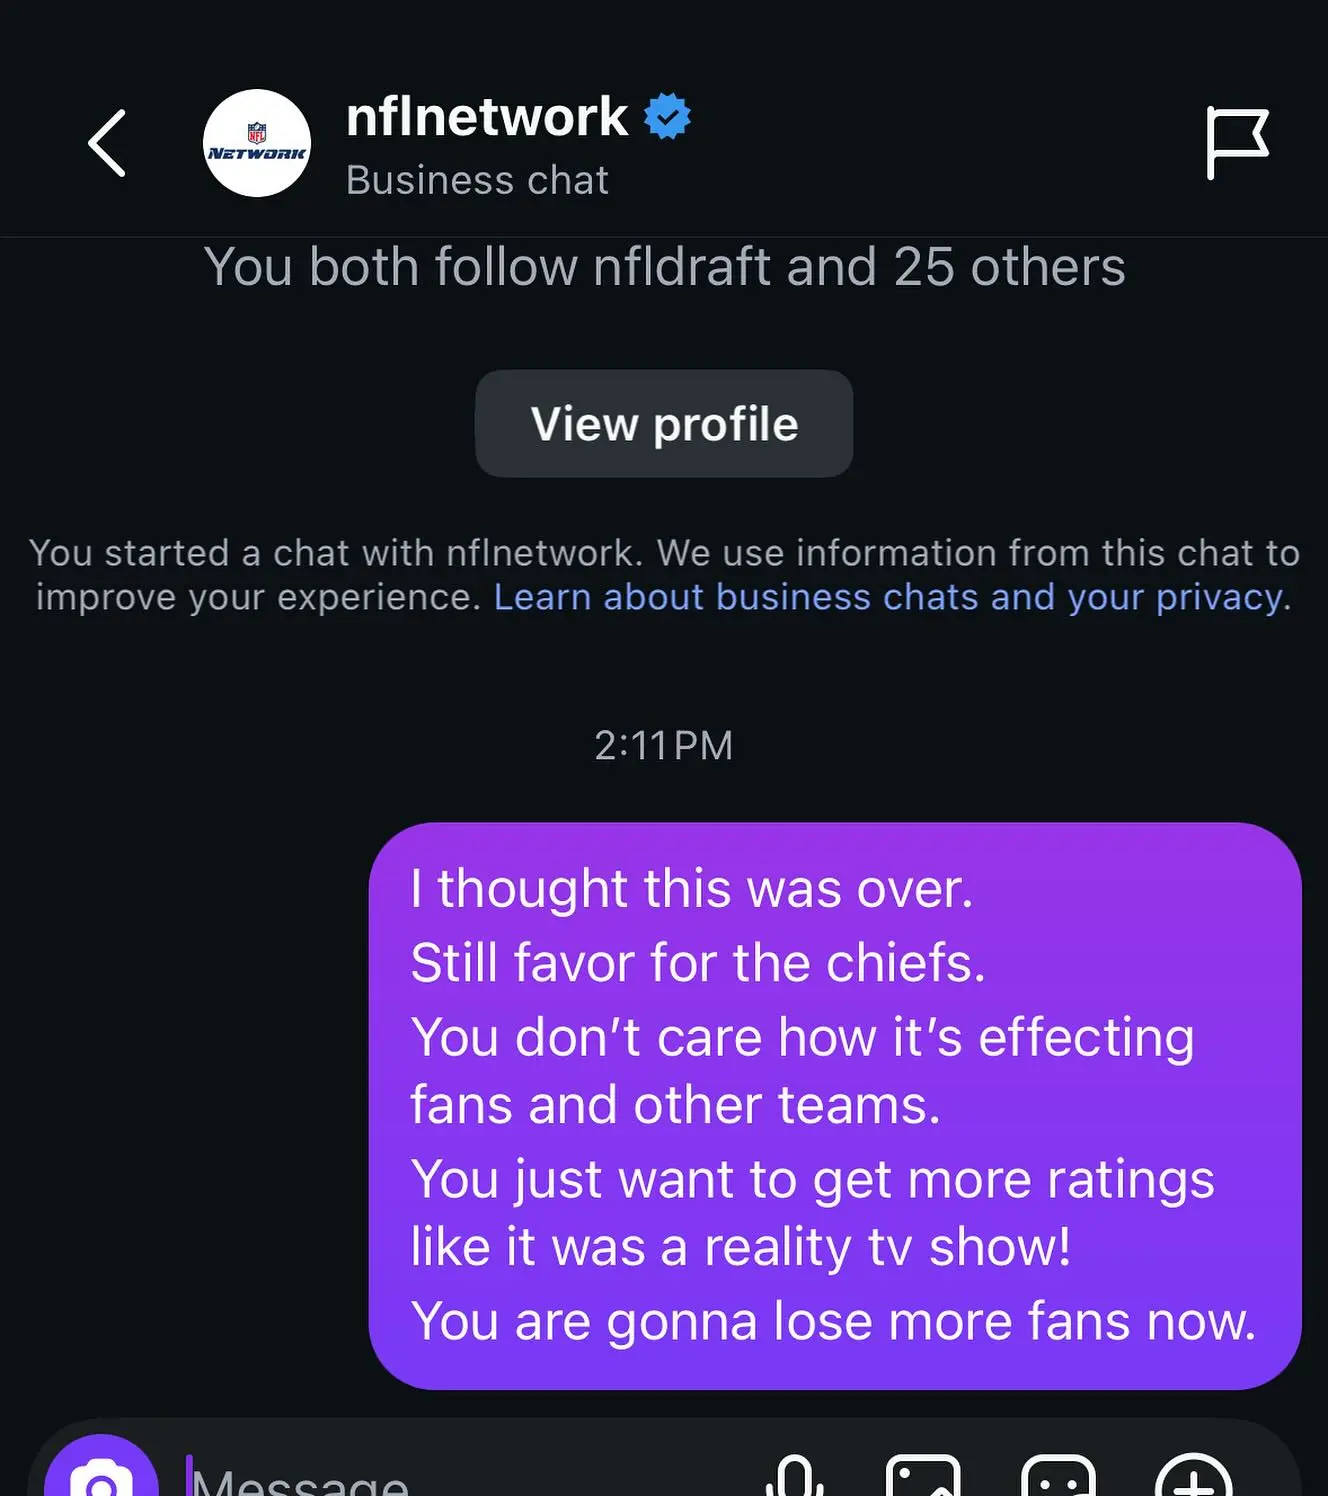Tap 'You both follow nfldraft and 25 others'
The width and height of the screenshot is (1328, 1496).
coord(664,267)
